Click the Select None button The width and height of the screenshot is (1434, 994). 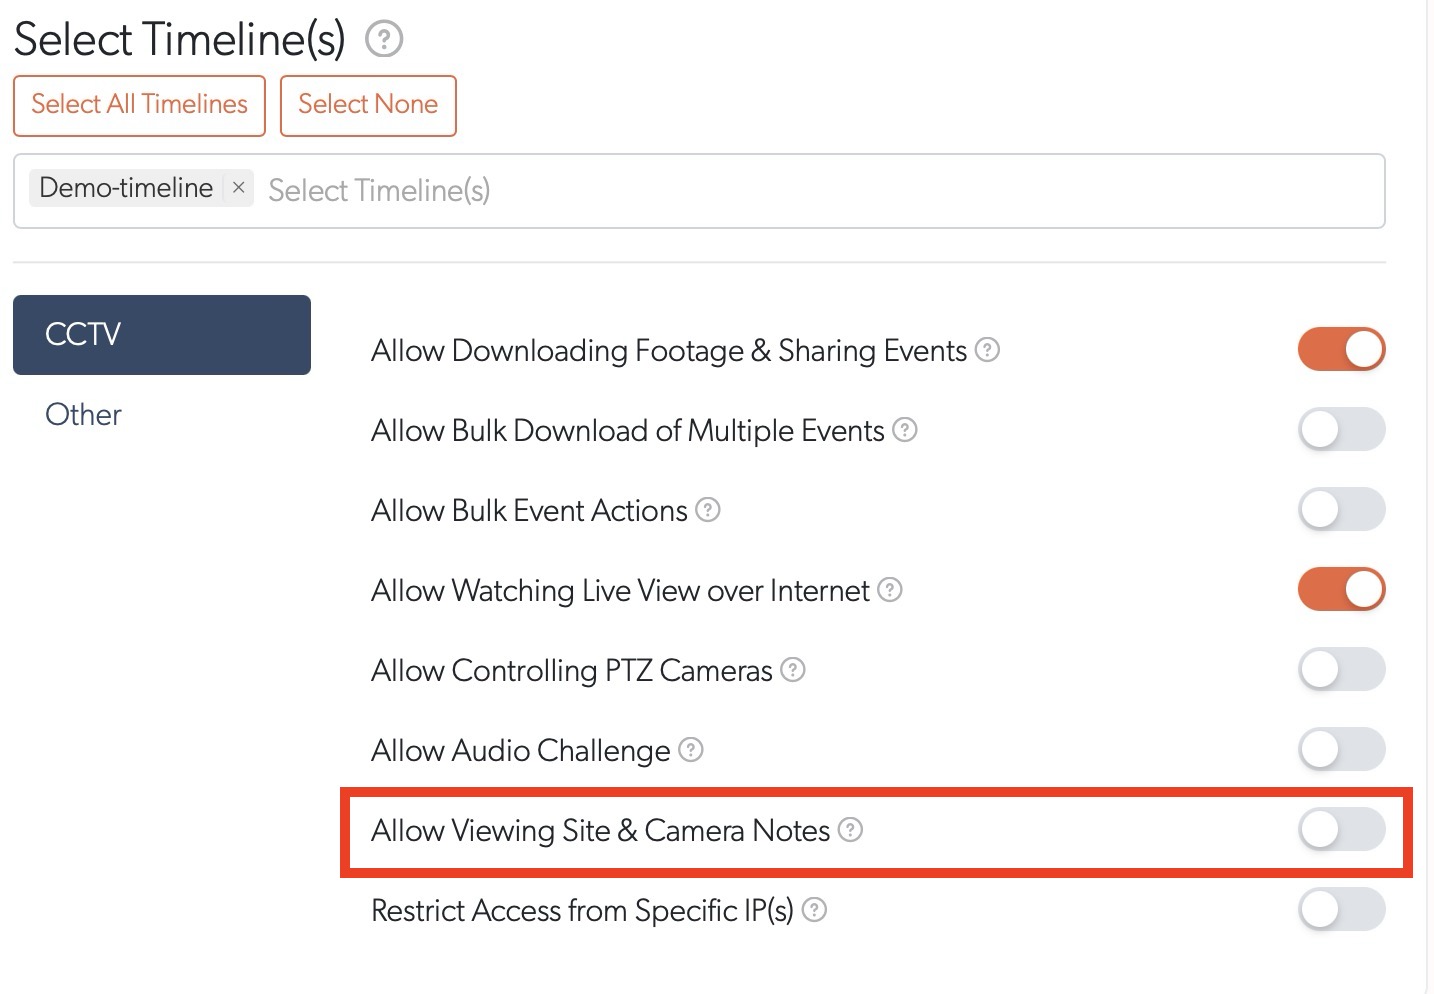(367, 105)
